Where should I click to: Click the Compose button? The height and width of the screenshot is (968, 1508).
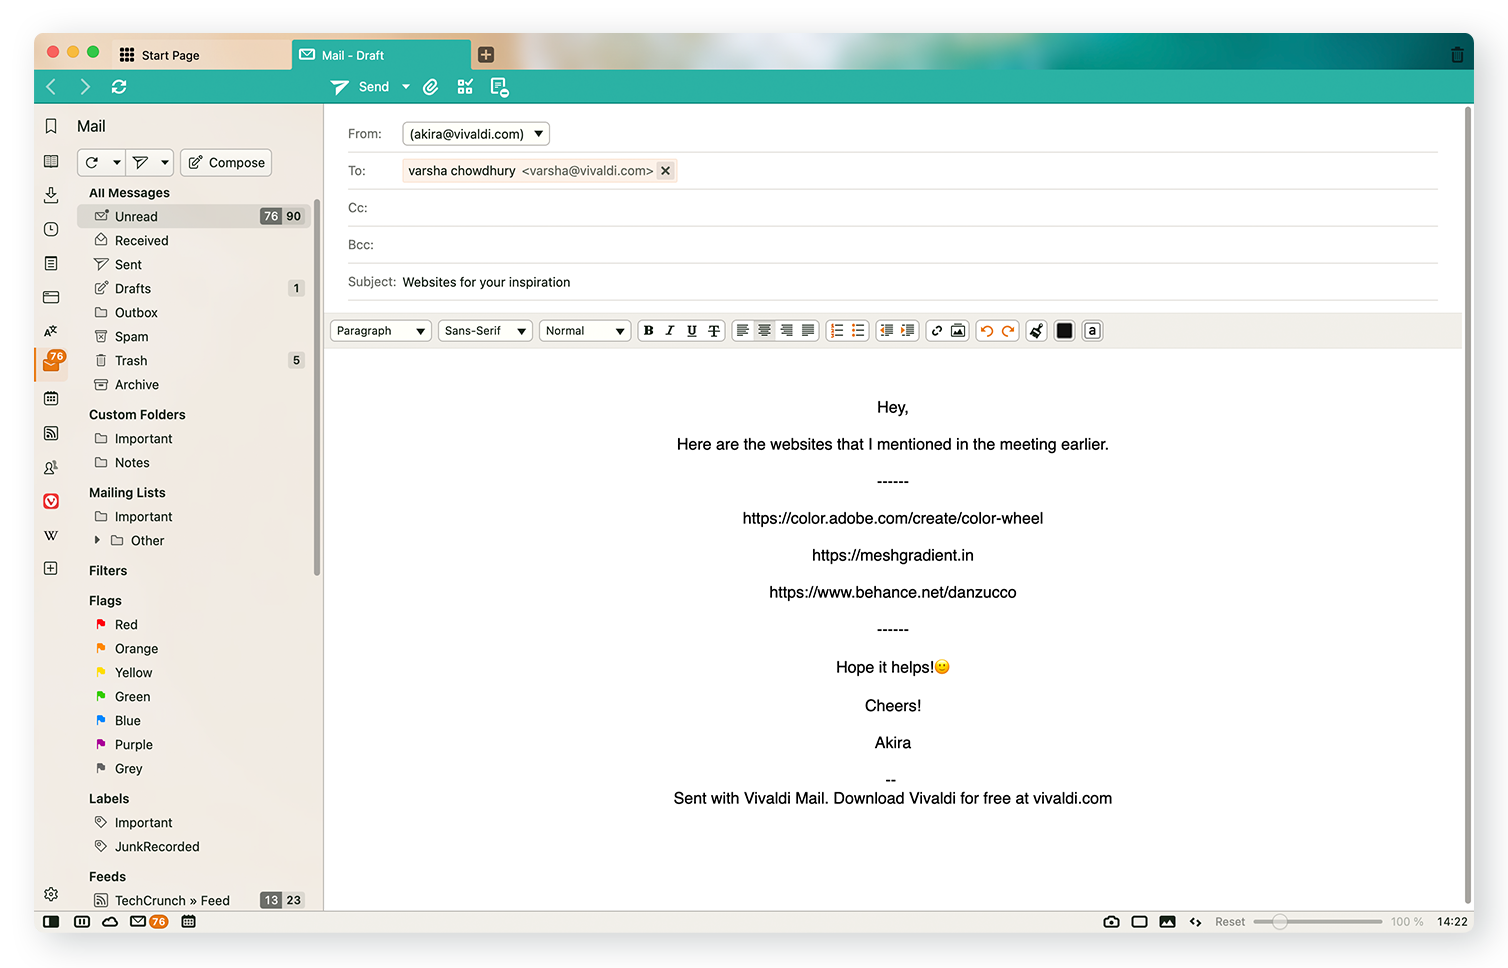[226, 162]
